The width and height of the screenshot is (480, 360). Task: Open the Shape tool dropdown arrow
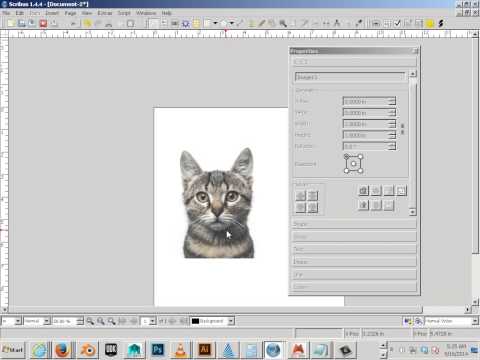tap(215, 23)
